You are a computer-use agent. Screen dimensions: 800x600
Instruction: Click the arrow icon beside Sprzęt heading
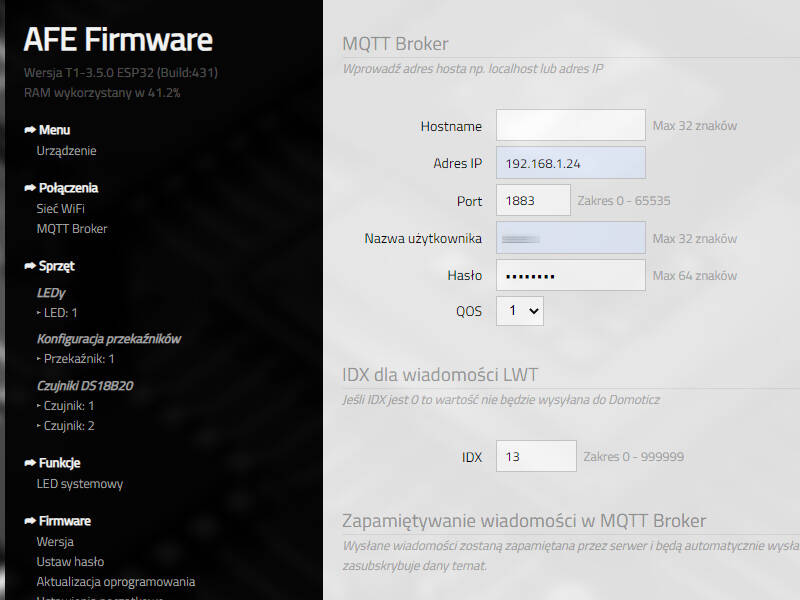click(x=30, y=266)
